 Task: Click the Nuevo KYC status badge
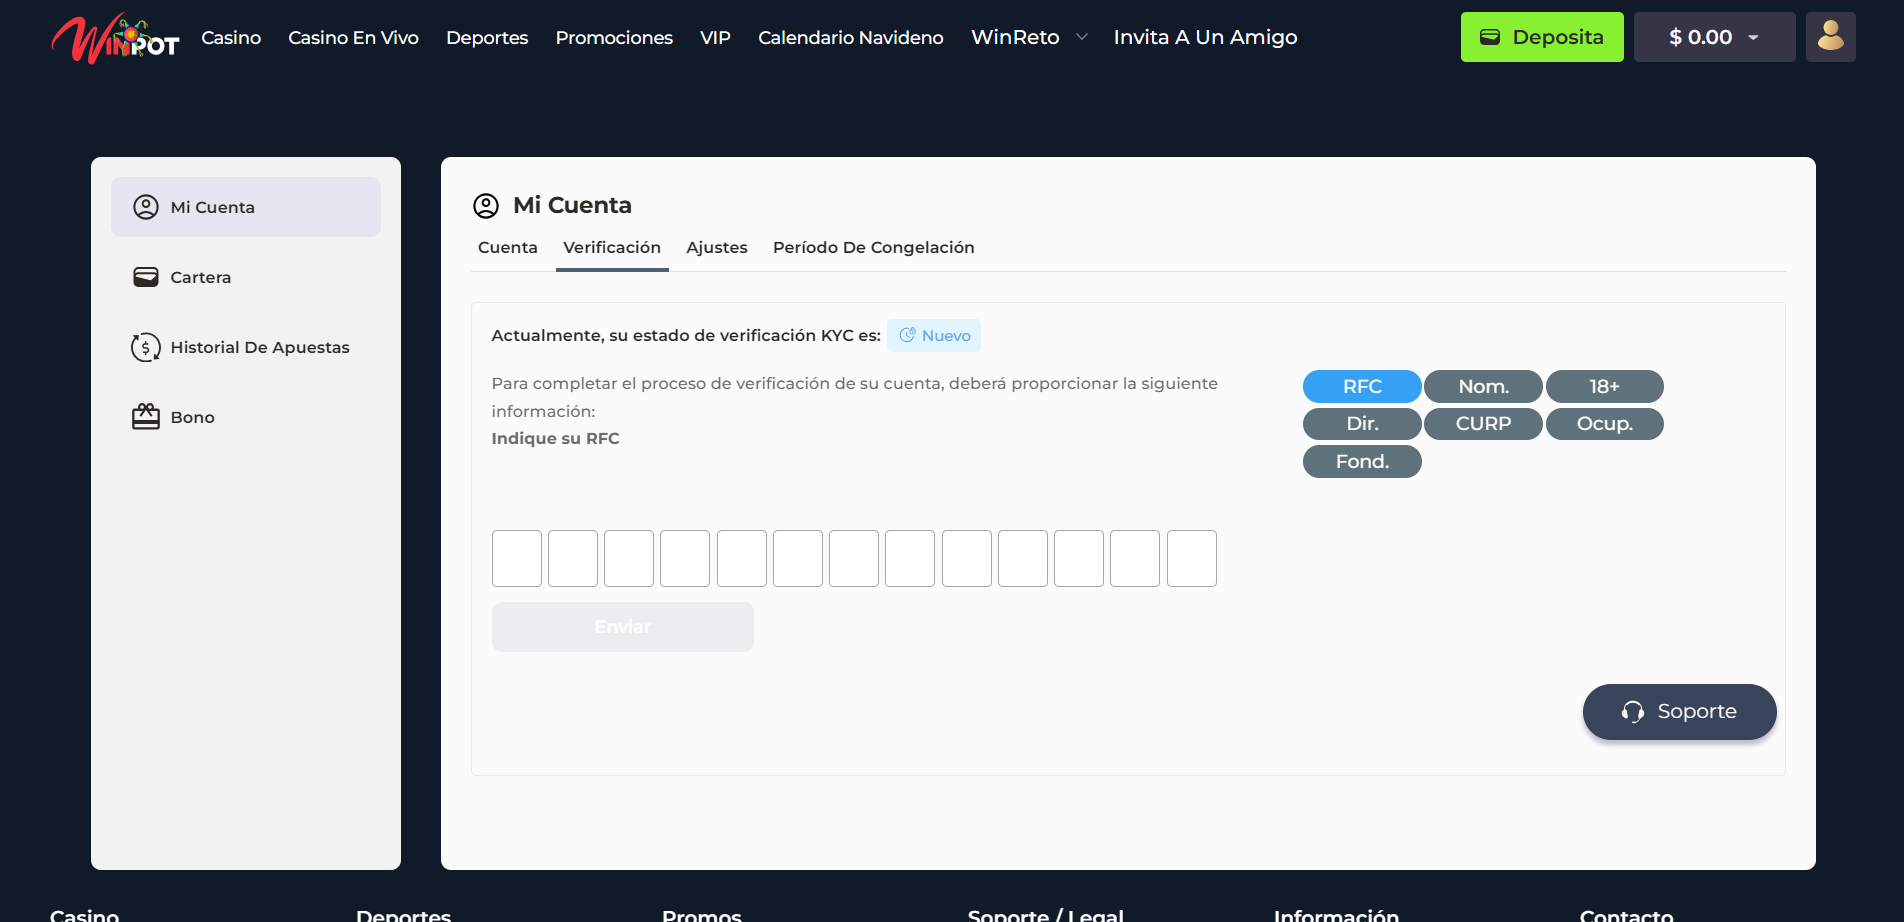coord(934,336)
